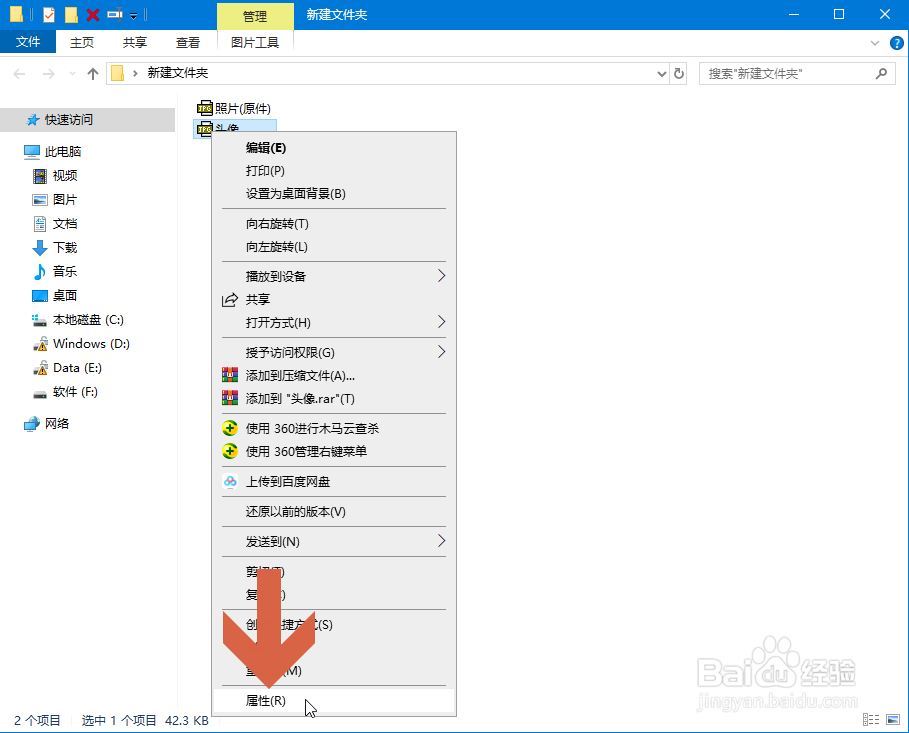Switch to the 主页 ribbon tab
The height and width of the screenshot is (733, 909).
point(82,42)
